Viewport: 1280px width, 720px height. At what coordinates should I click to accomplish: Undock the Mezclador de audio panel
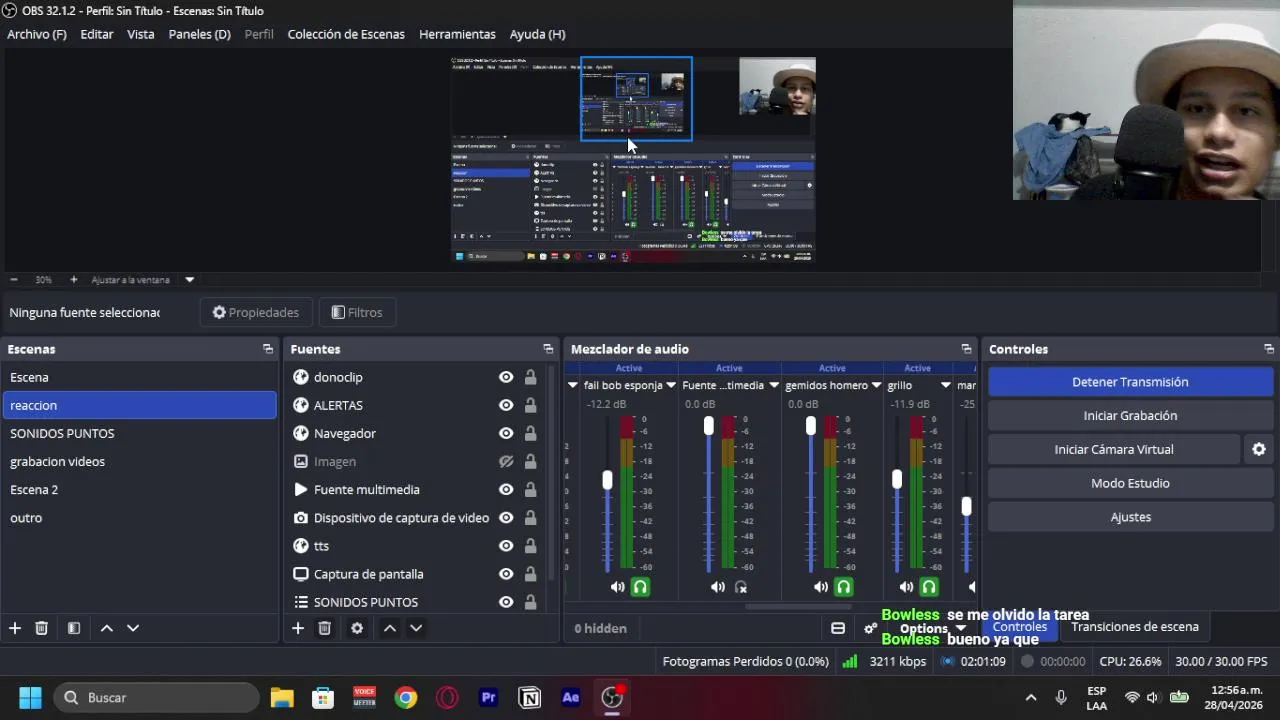coord(966,349)
